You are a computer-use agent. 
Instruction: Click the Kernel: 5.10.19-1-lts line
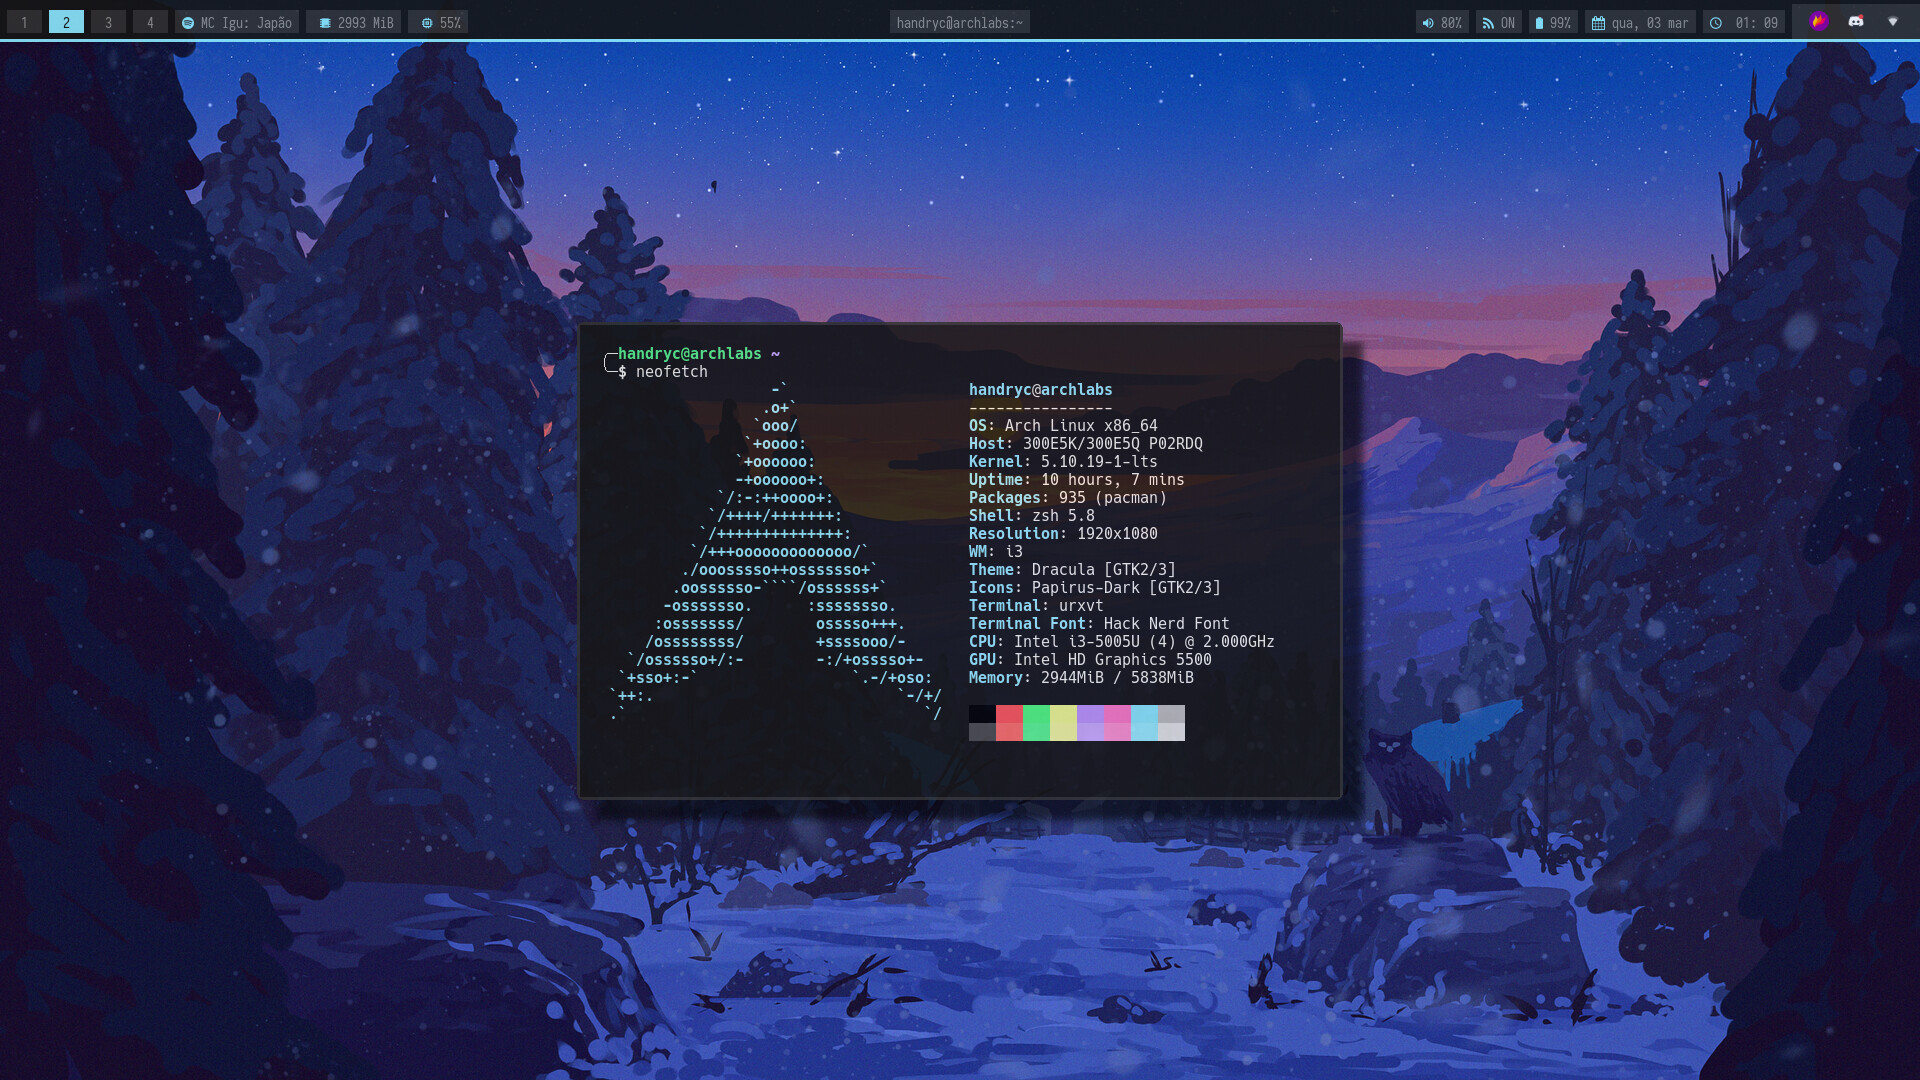(1063, 462)
